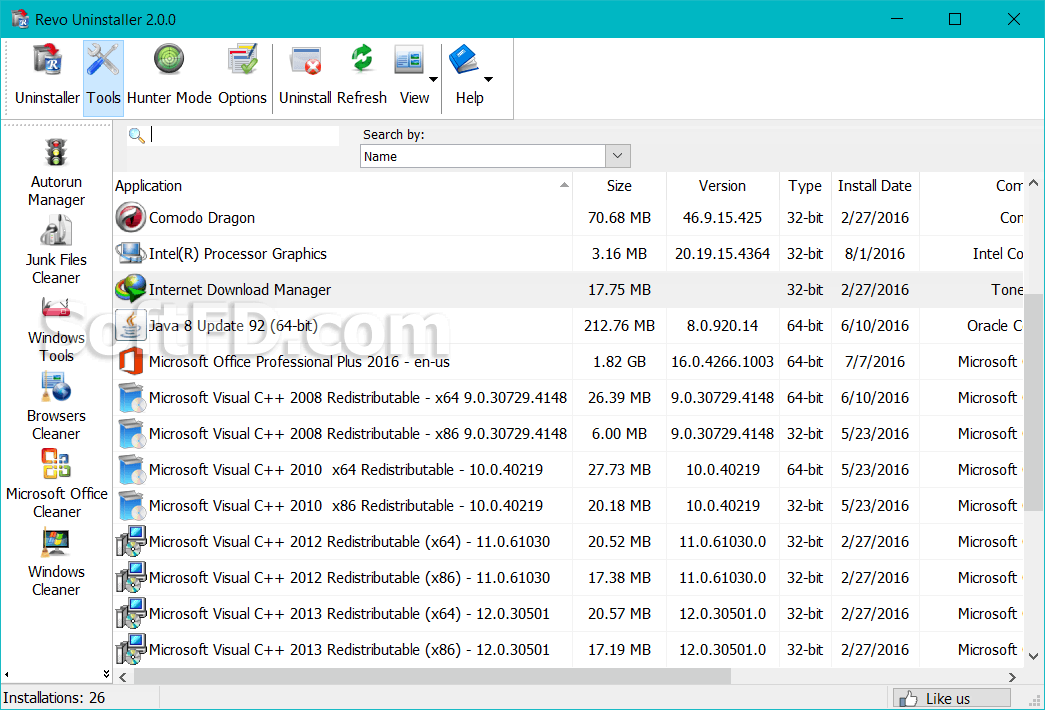
Task: Open the View dropdown arrow
Action: (433, 79)
